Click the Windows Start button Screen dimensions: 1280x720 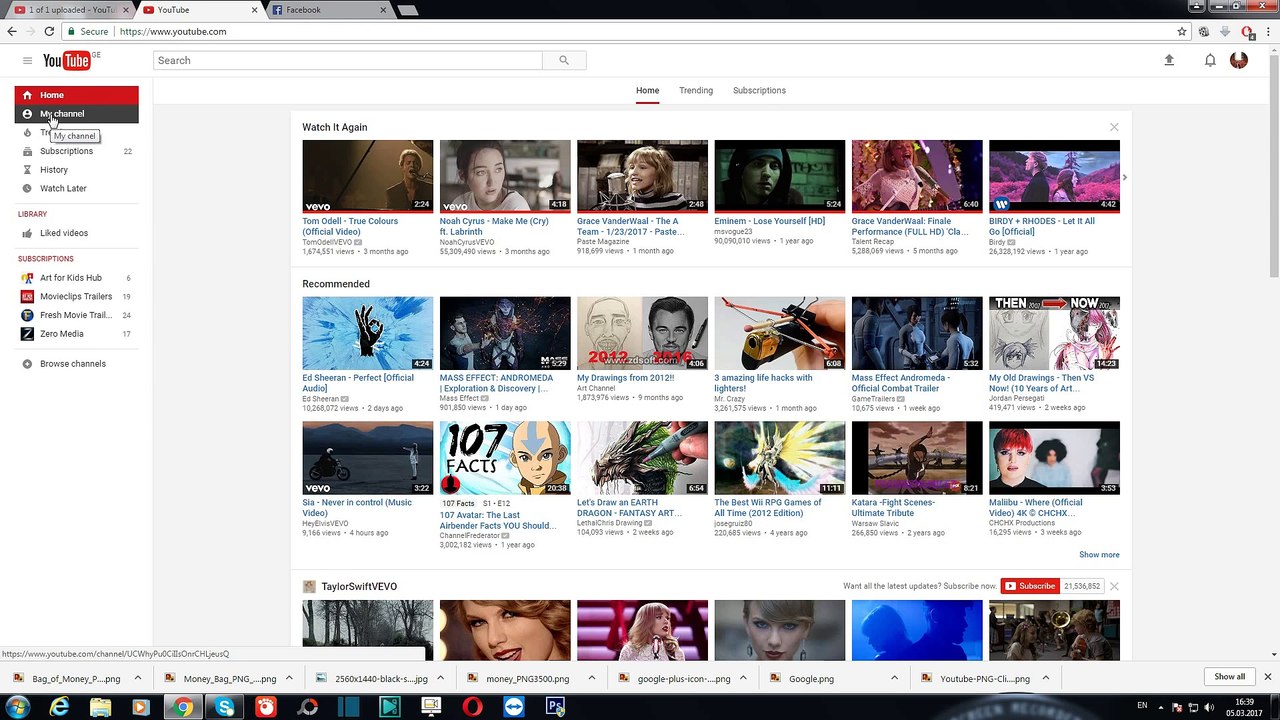(x=18, y=707)
